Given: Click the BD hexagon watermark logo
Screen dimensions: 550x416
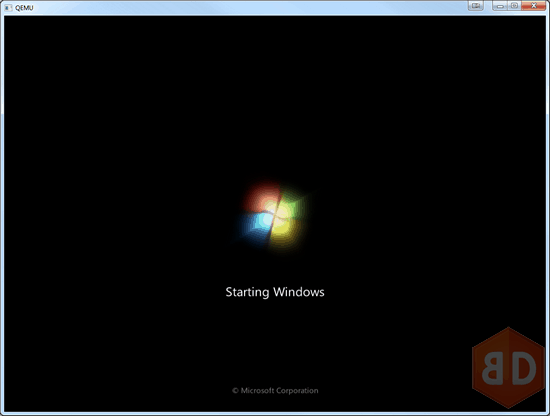Looking at the screenshot, I should tap(509, 367).
